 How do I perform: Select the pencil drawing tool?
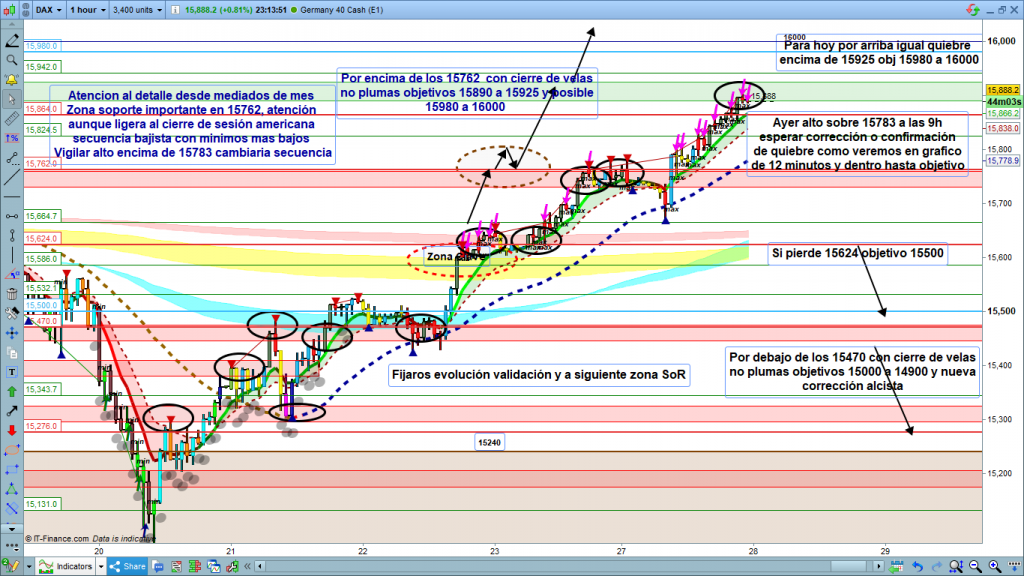(x=11, y=43)
